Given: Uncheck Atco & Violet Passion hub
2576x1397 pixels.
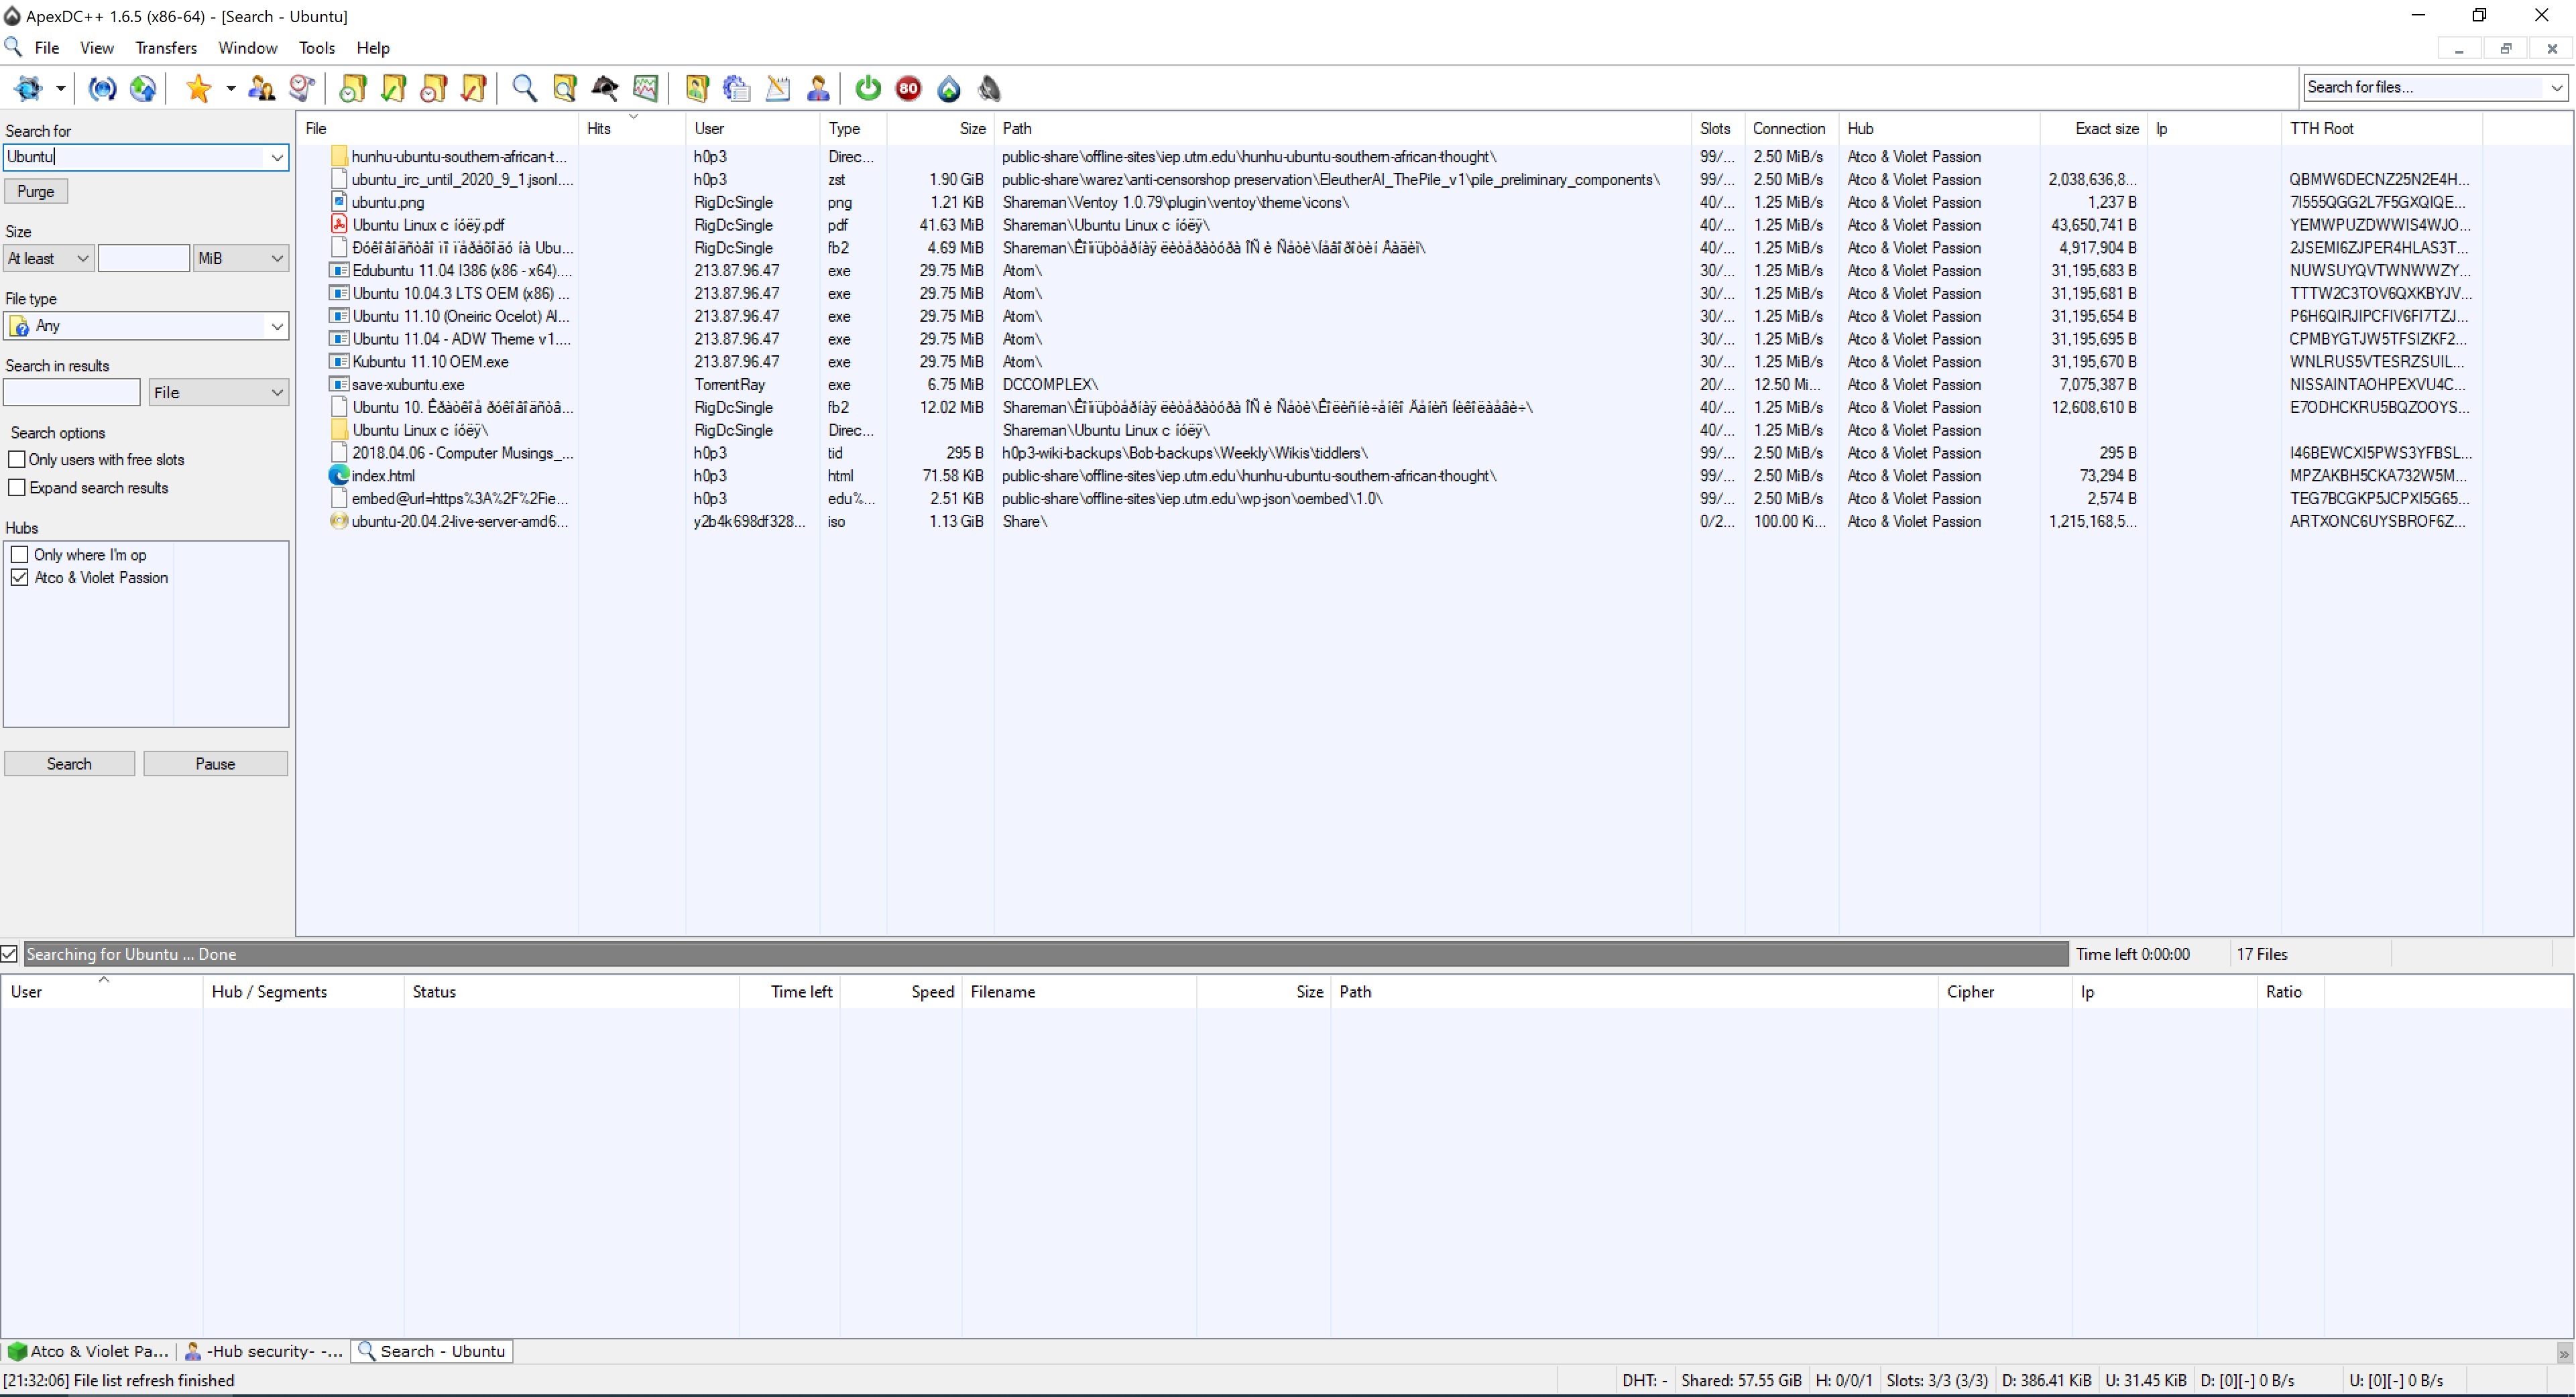Looking at the screenshot, I should point(19,578).
